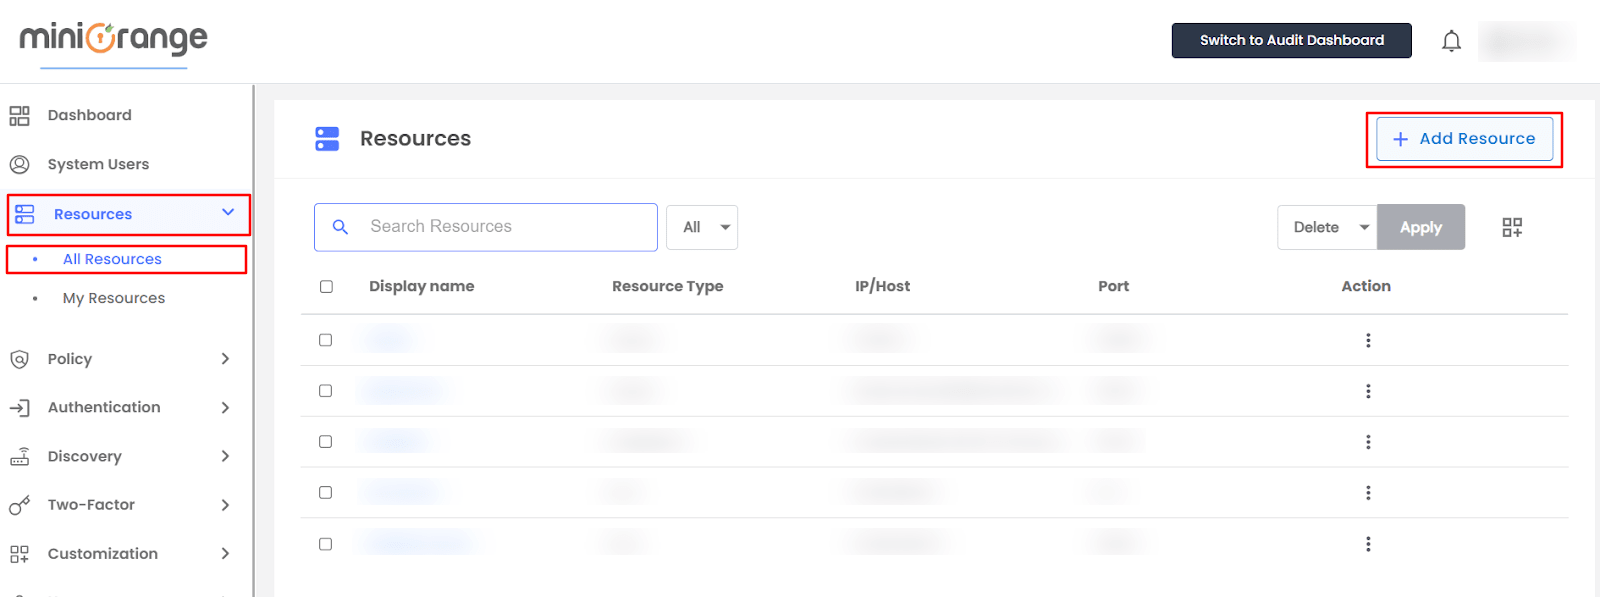Click the search magnifier icon
Image resolution: width=1600 pixels, height=597 pixels.
(x=340, y=227)
